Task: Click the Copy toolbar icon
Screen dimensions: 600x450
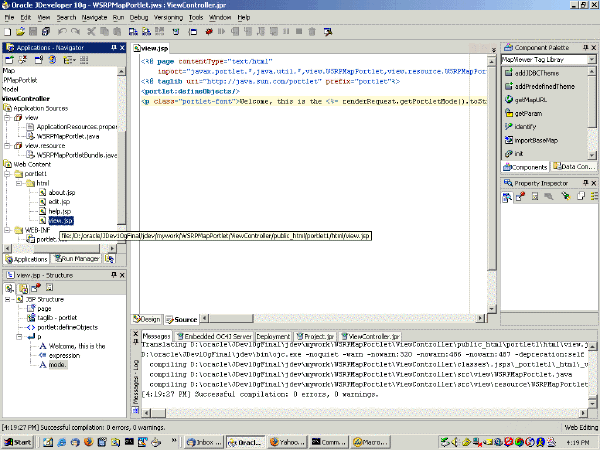Action: coord(104,32)
